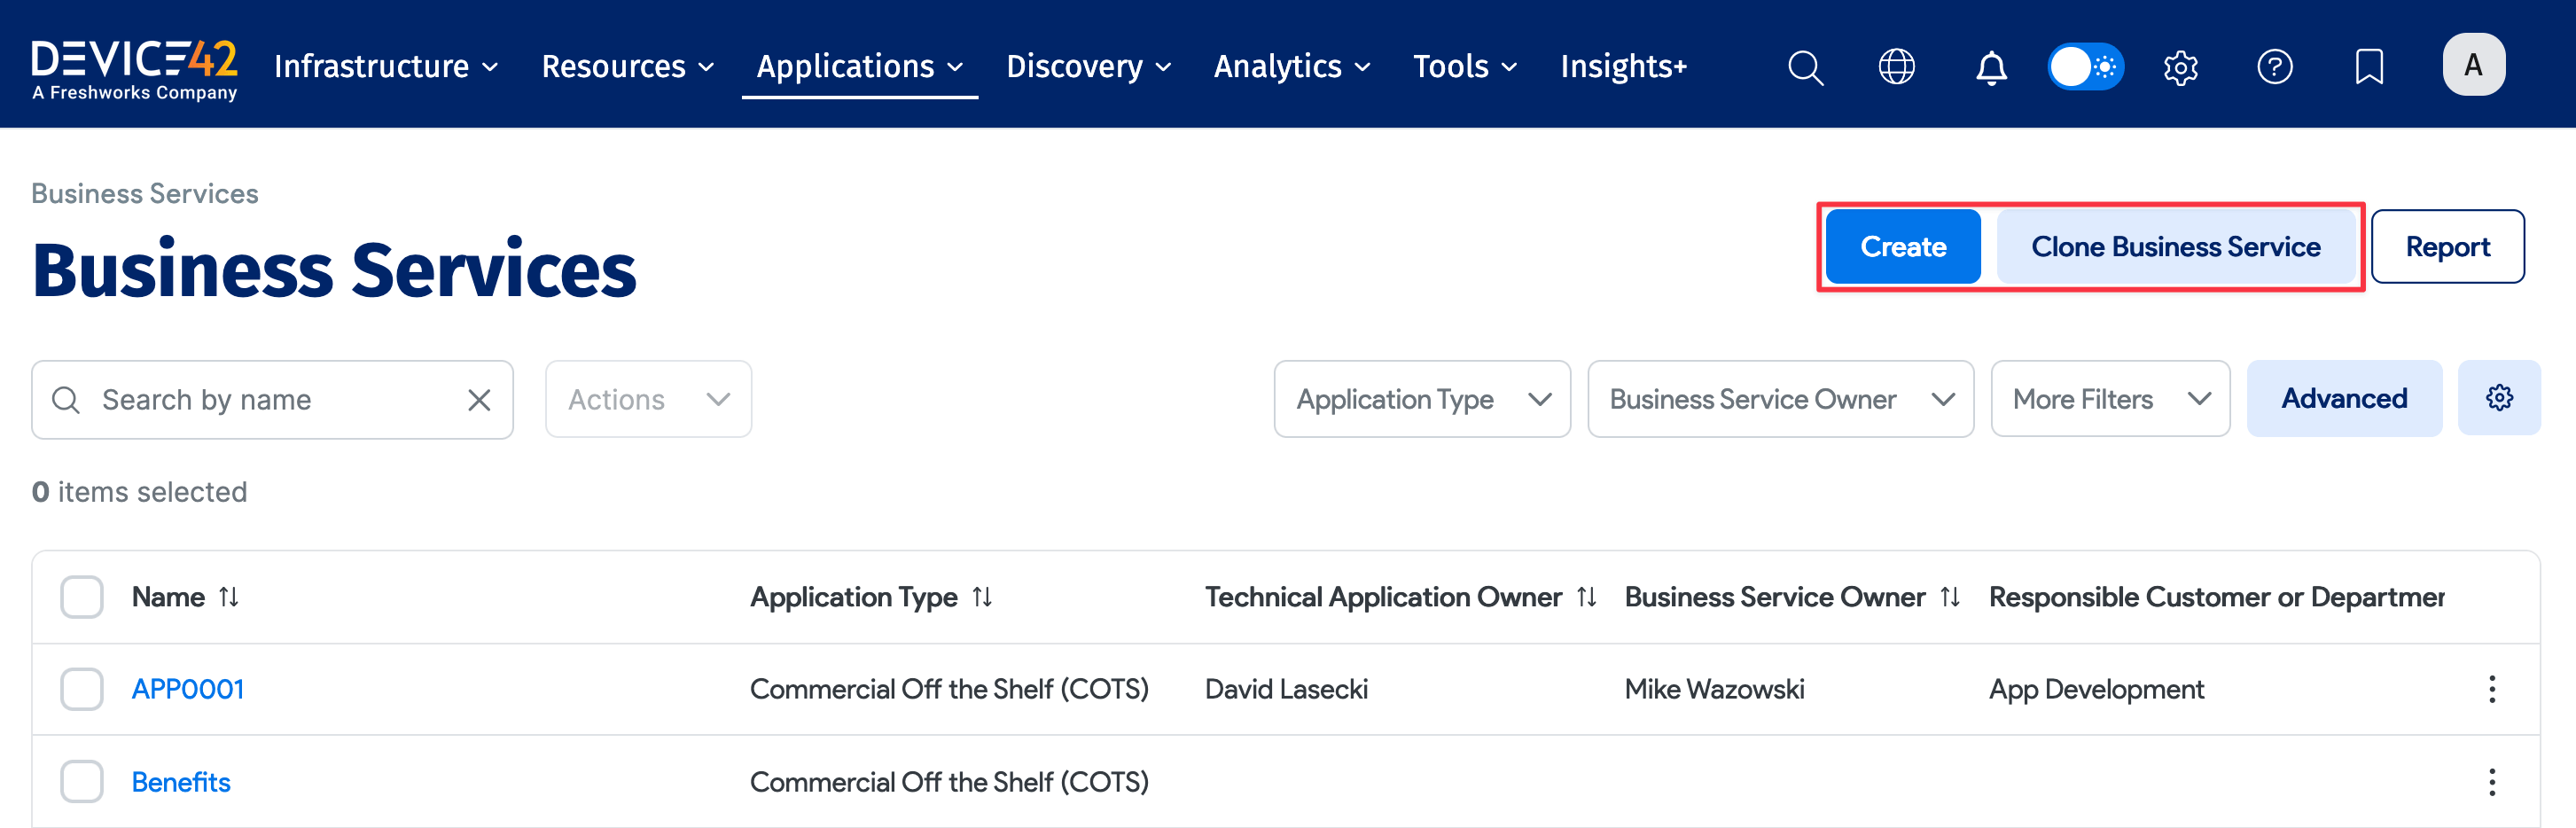
Task: Open the notifications bell
Action: tap(1990, 67)
